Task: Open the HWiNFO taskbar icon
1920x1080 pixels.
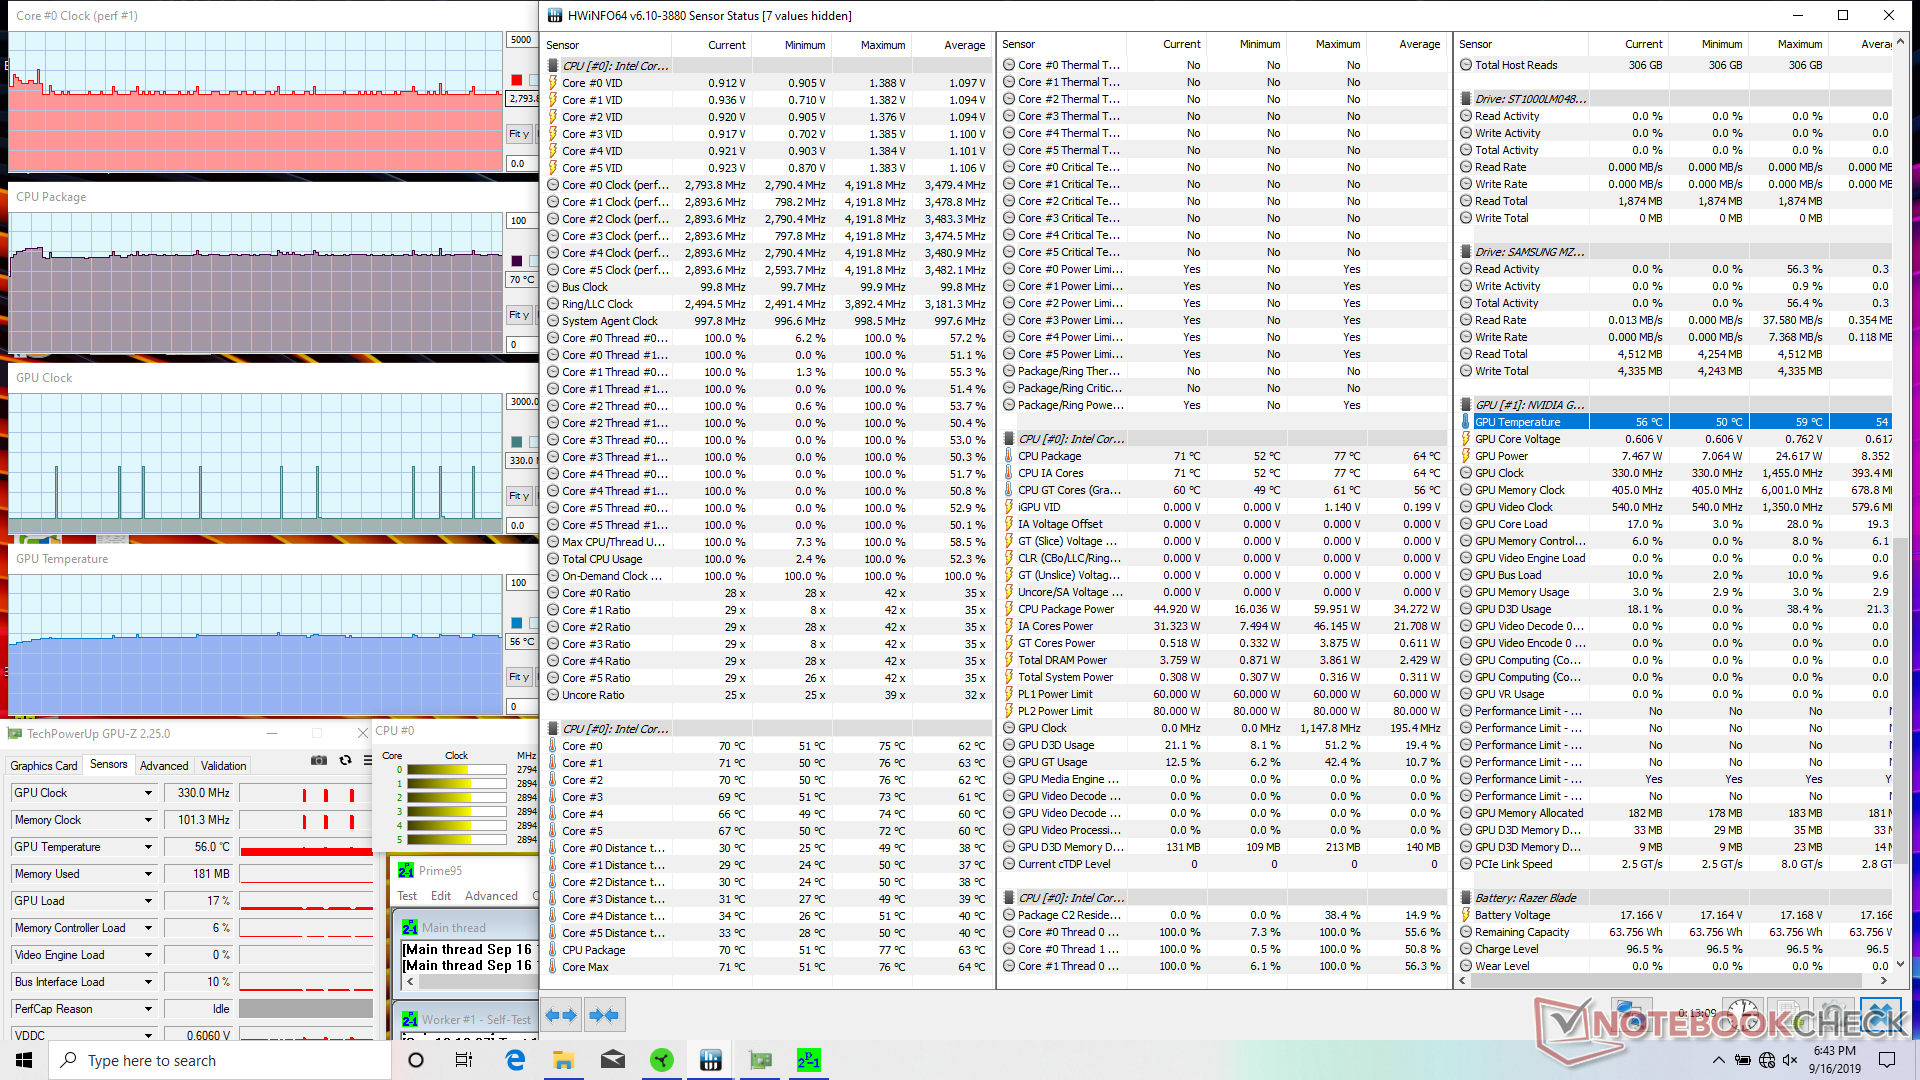Action: (x=711, y=1060)
